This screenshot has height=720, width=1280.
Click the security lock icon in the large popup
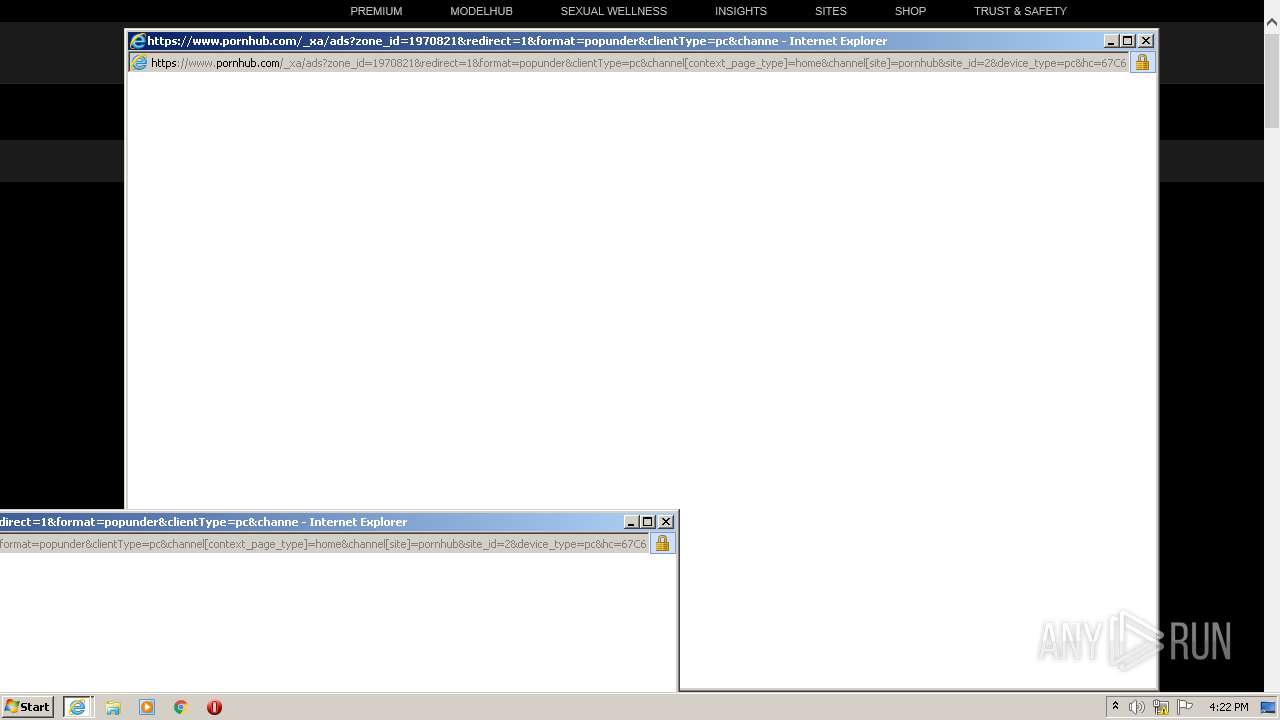[x=1142, y=63]
